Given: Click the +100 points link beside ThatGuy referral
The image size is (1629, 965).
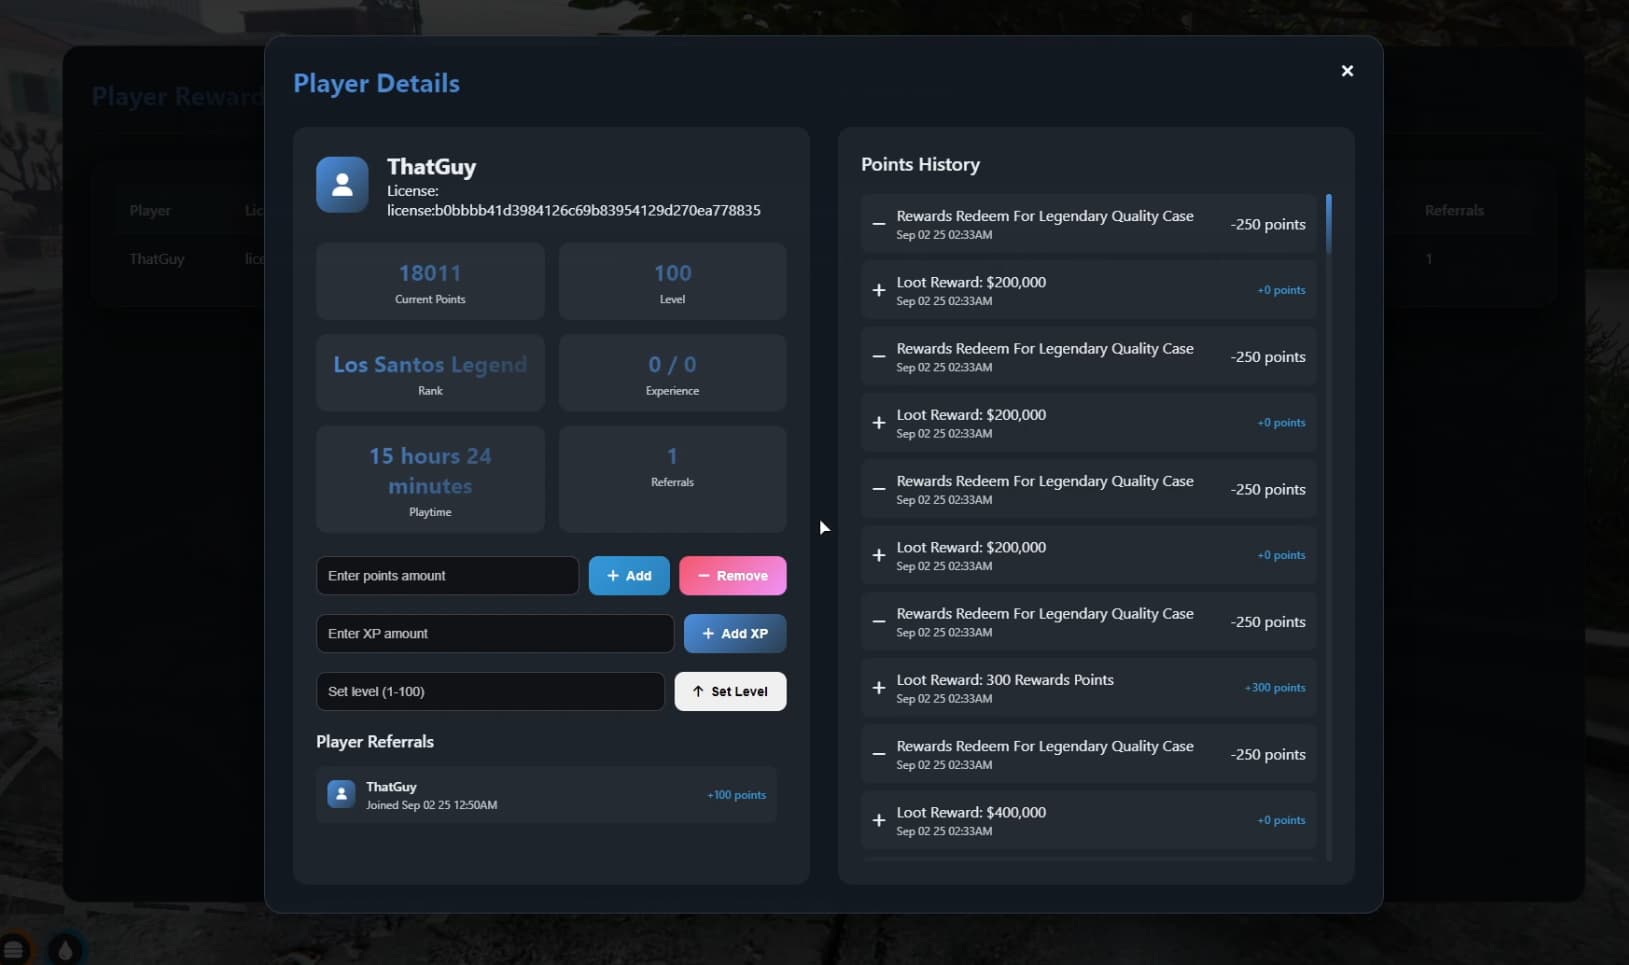Looking at the screenshot, I should tap(736, 794).
